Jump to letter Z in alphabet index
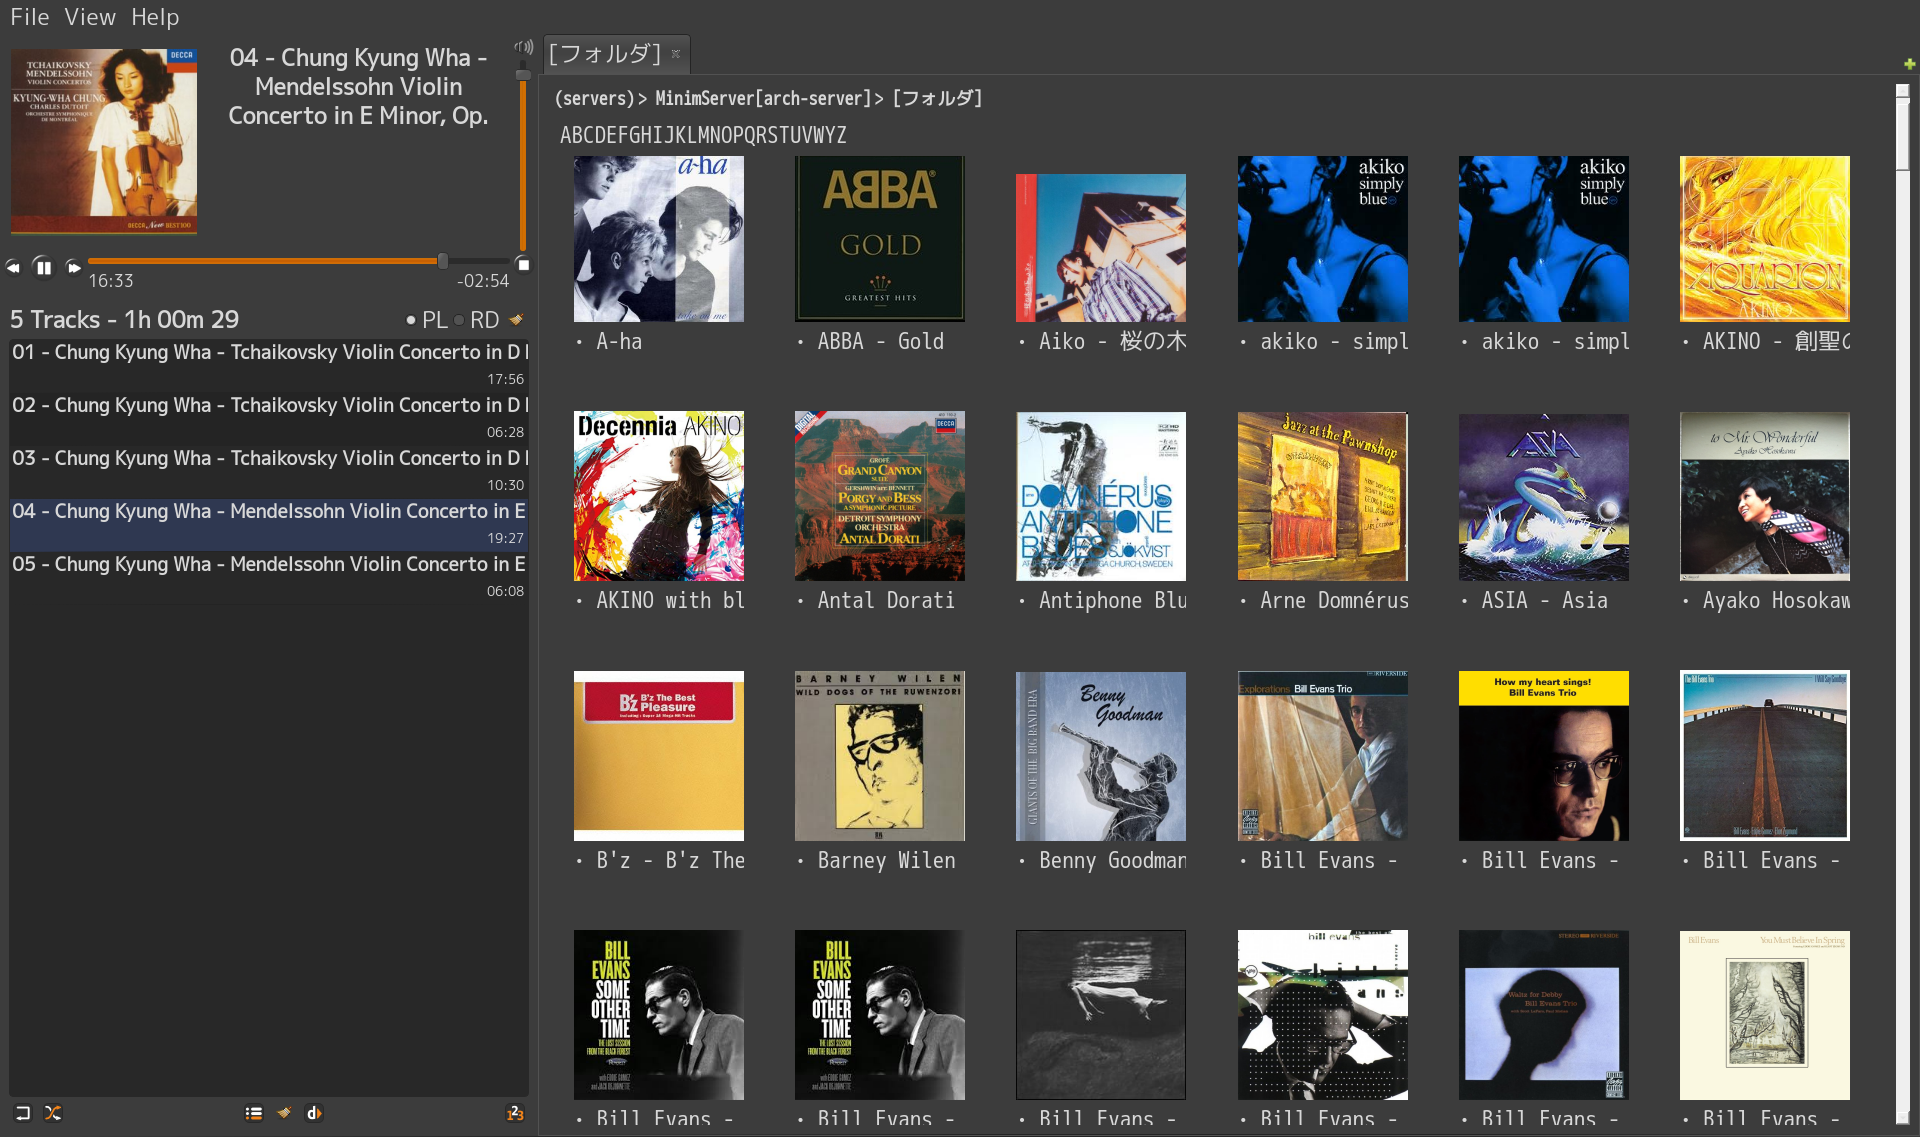The width and height of the screenshot is (1920, 1137). (841, 135)
